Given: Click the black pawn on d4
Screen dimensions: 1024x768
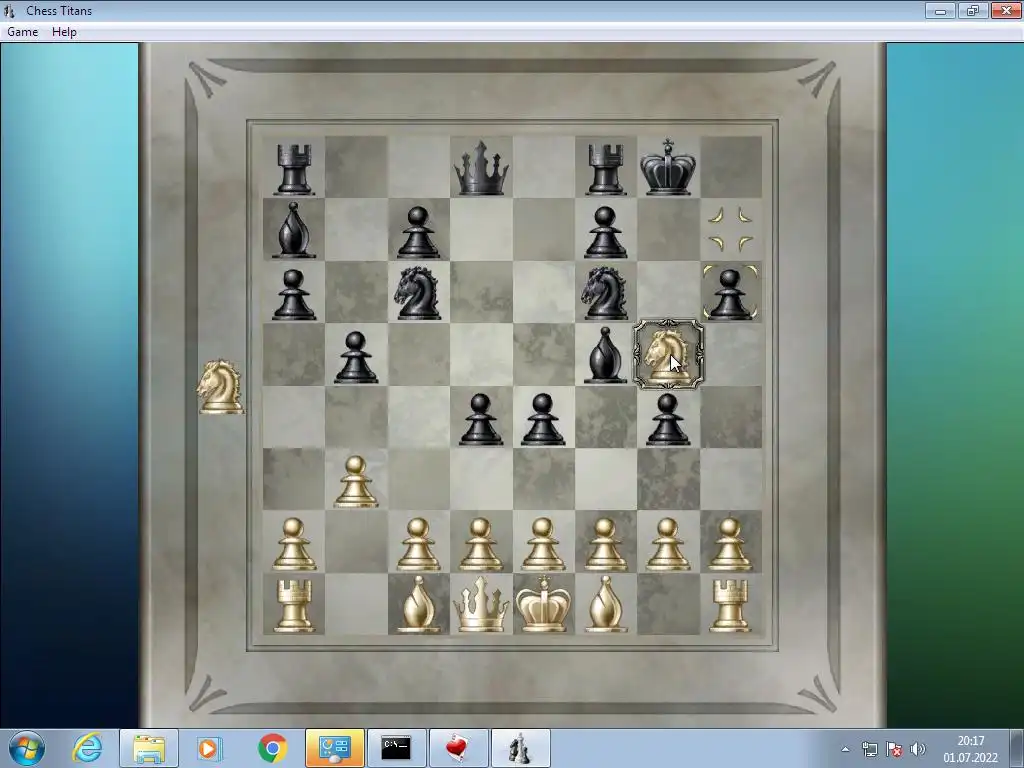Looking at the screenshot, I should coord(481,419).
